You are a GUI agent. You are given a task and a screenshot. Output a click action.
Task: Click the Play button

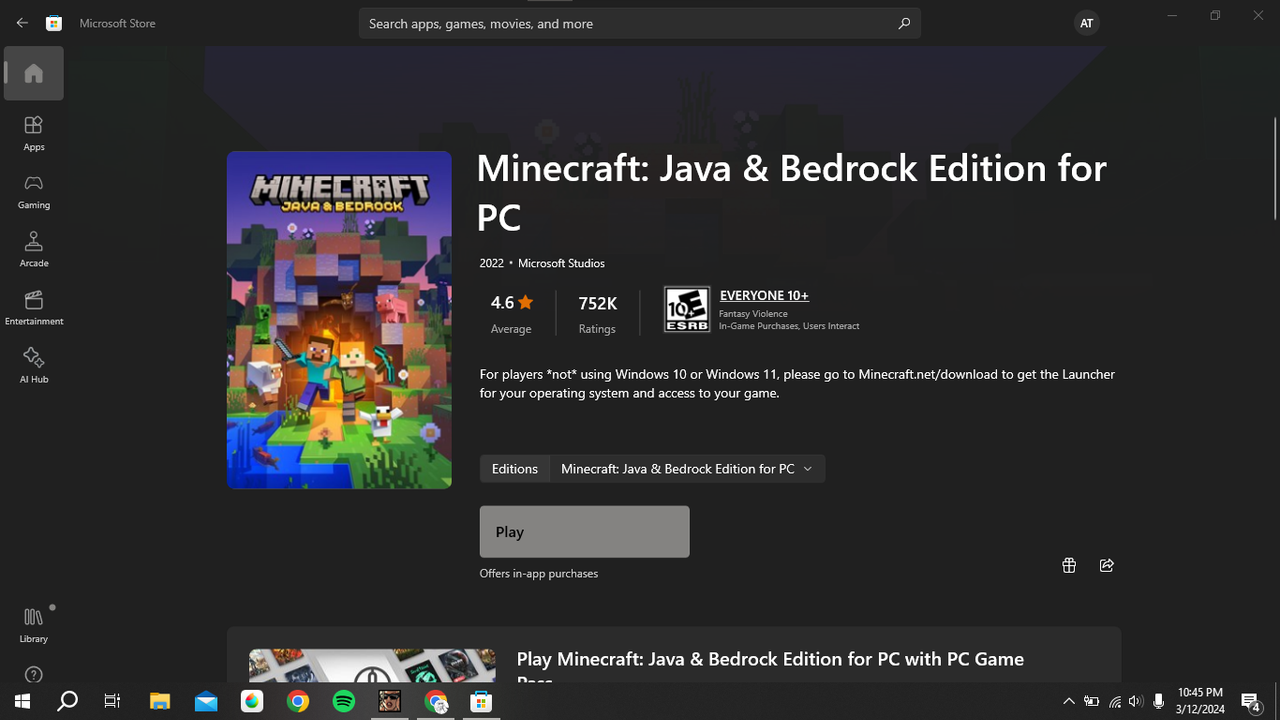584,531
